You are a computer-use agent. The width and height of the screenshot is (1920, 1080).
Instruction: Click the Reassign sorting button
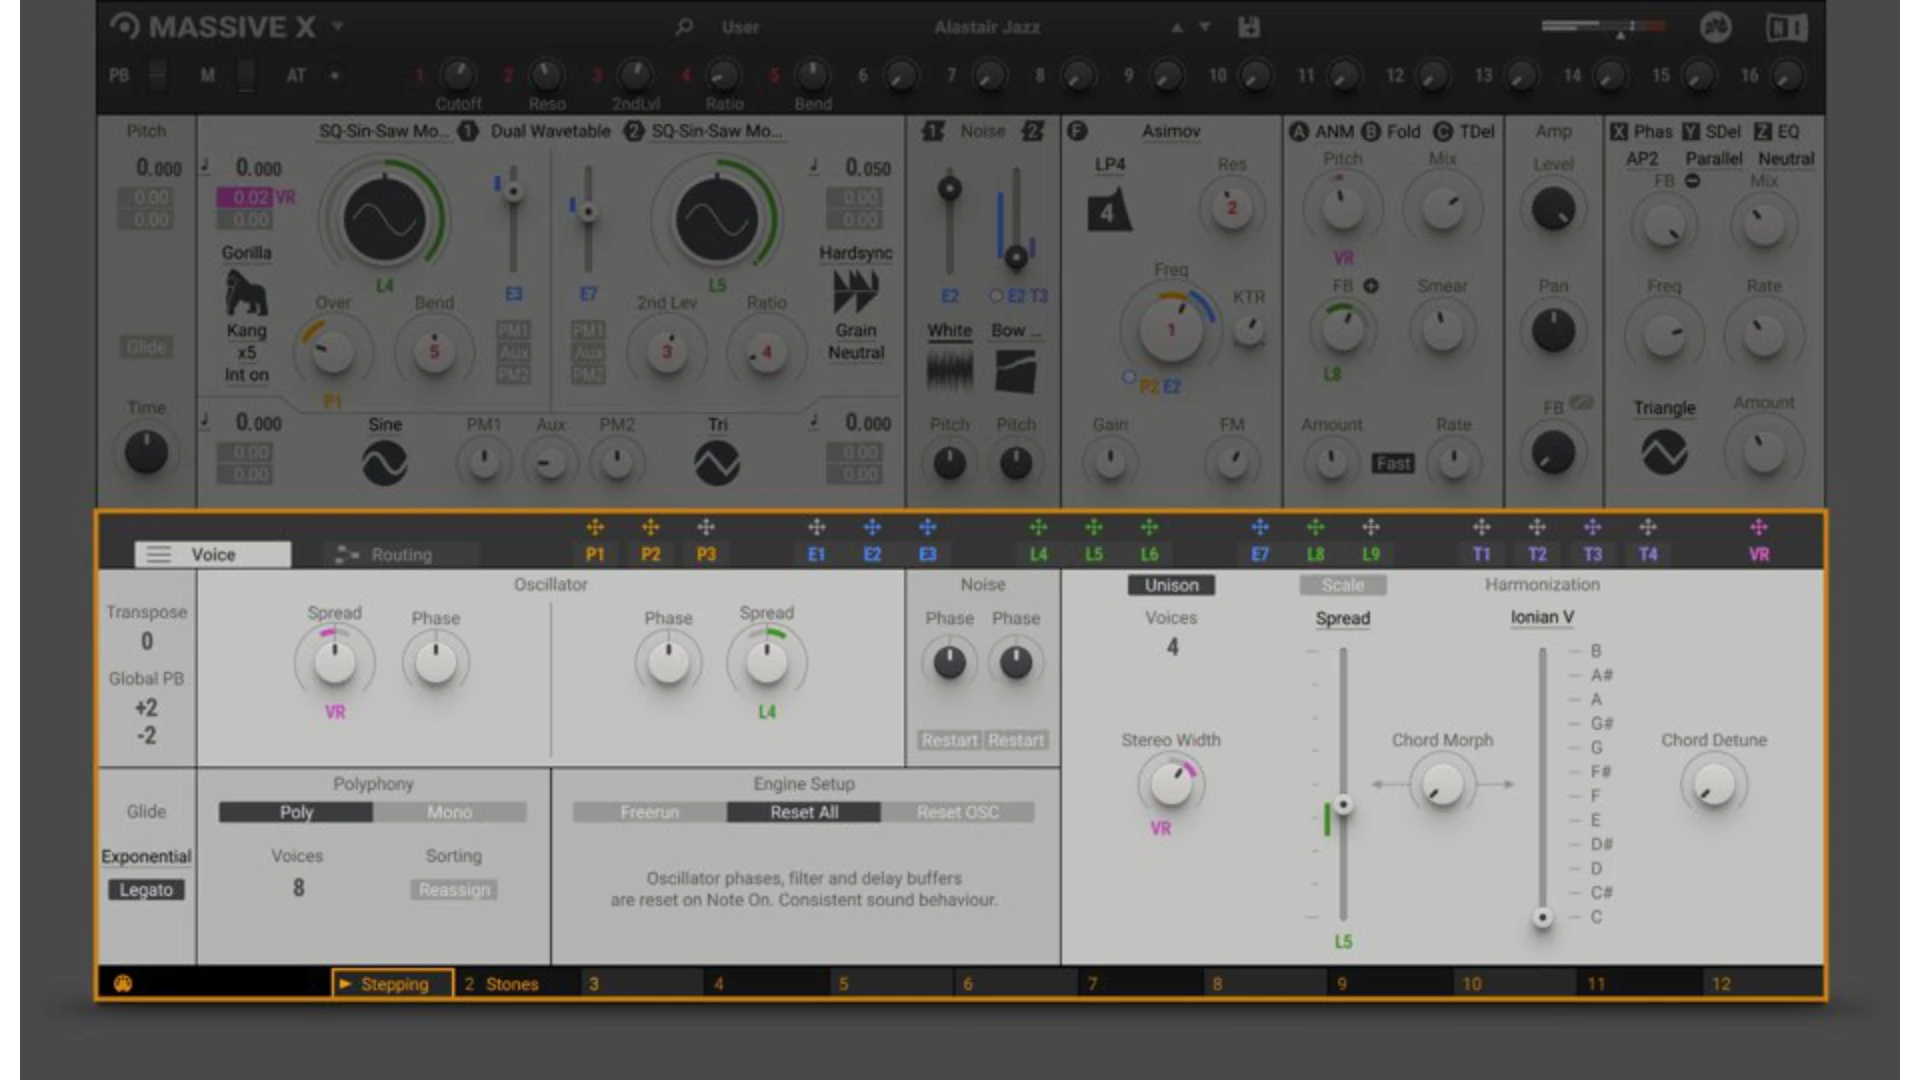pos(454,890)
